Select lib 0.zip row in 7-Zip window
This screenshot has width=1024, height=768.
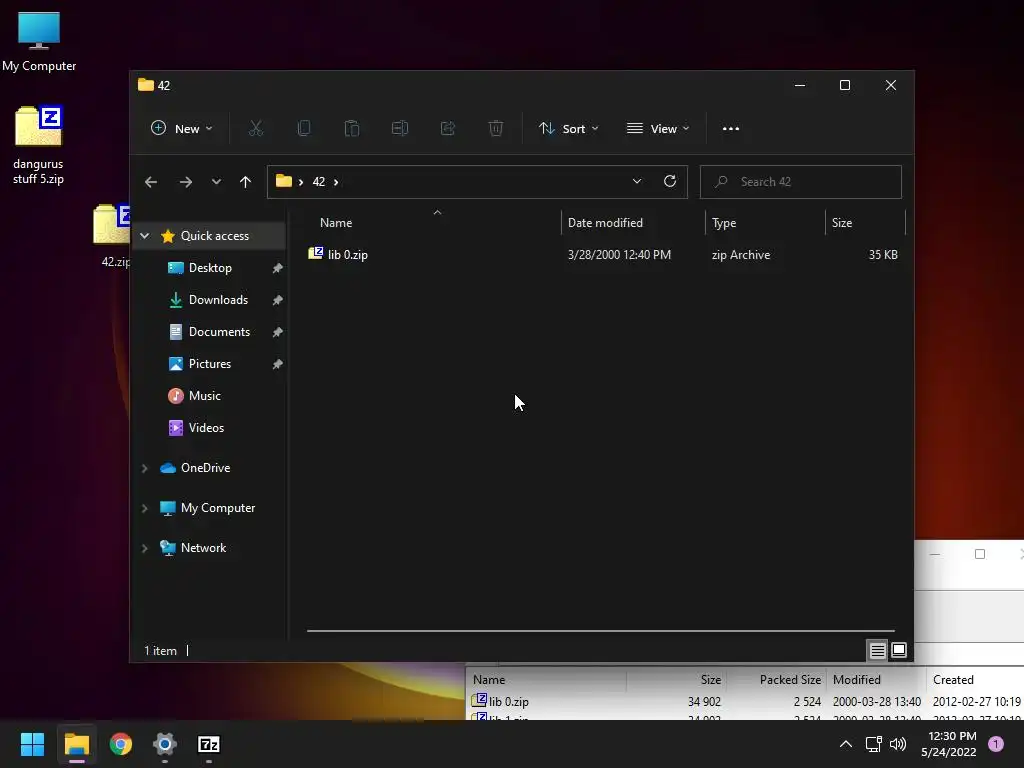(x=744, y=701)
